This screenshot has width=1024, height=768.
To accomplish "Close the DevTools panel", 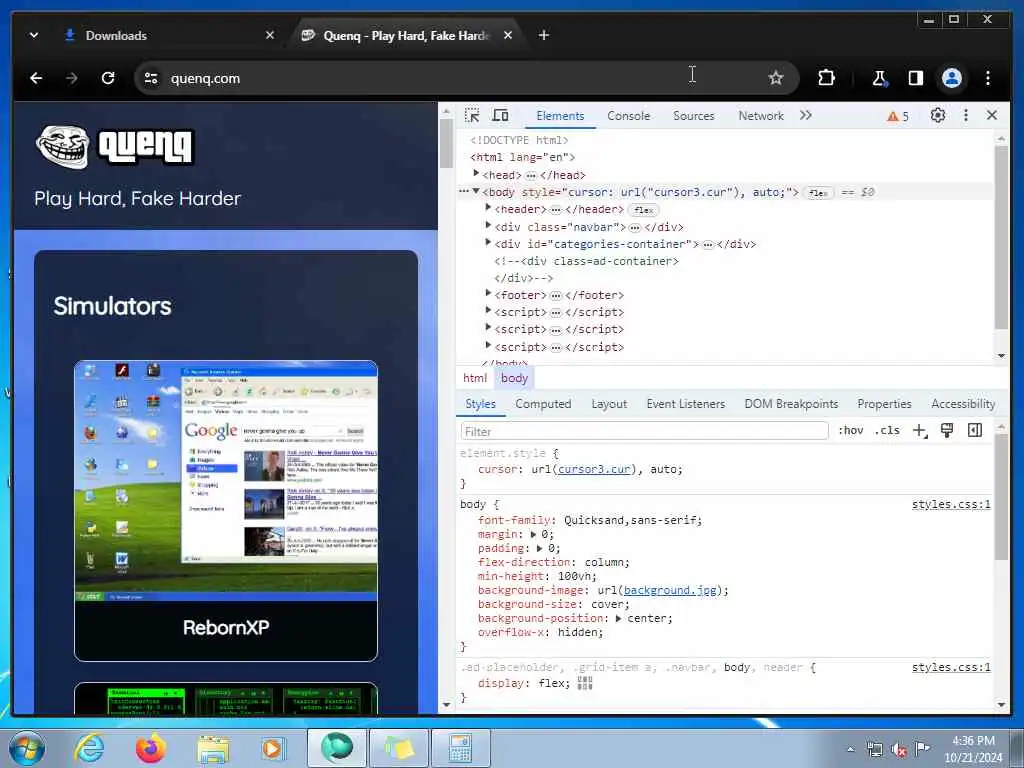I will [992, 116].
